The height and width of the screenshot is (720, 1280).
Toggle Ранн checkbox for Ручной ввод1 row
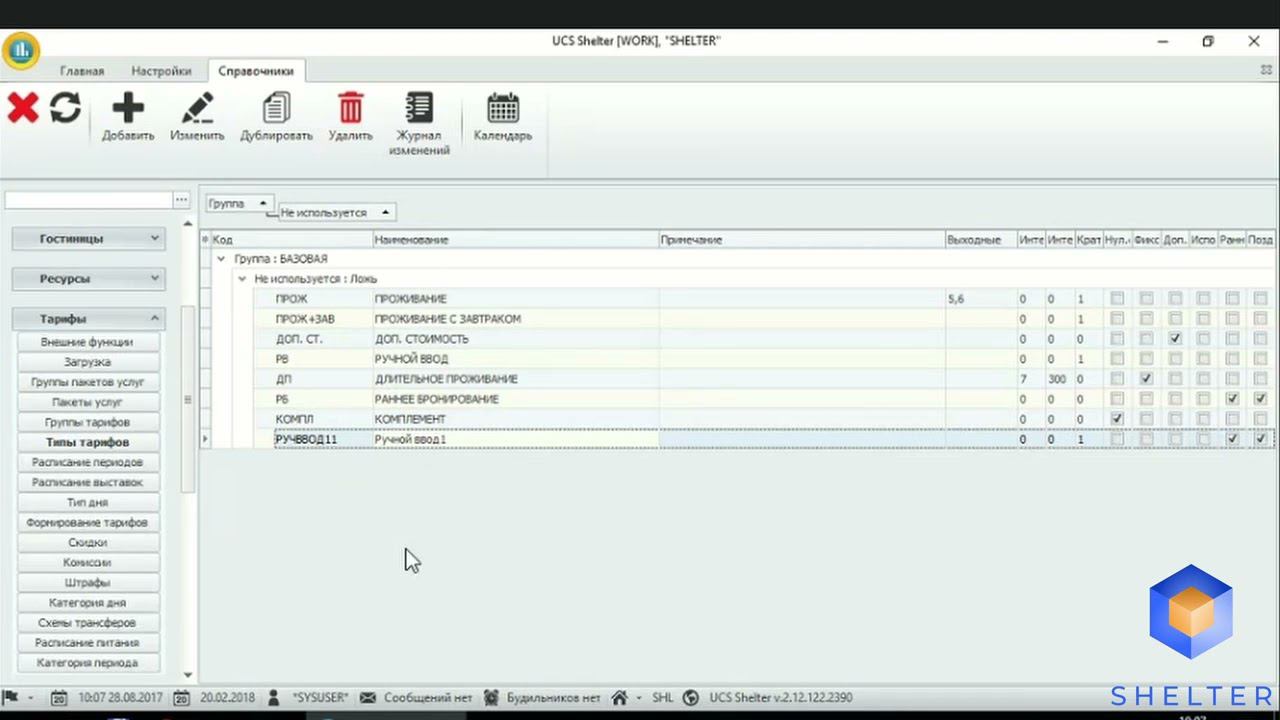1232,439
